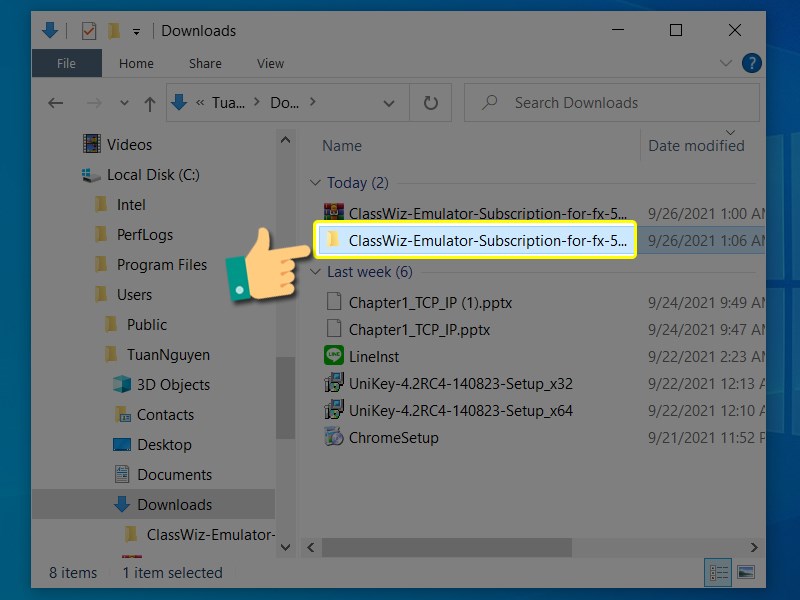The width and height of the screenshot is (800, 600).
Task: Click the Search Downloads field
Action: [x=610, y=103]
